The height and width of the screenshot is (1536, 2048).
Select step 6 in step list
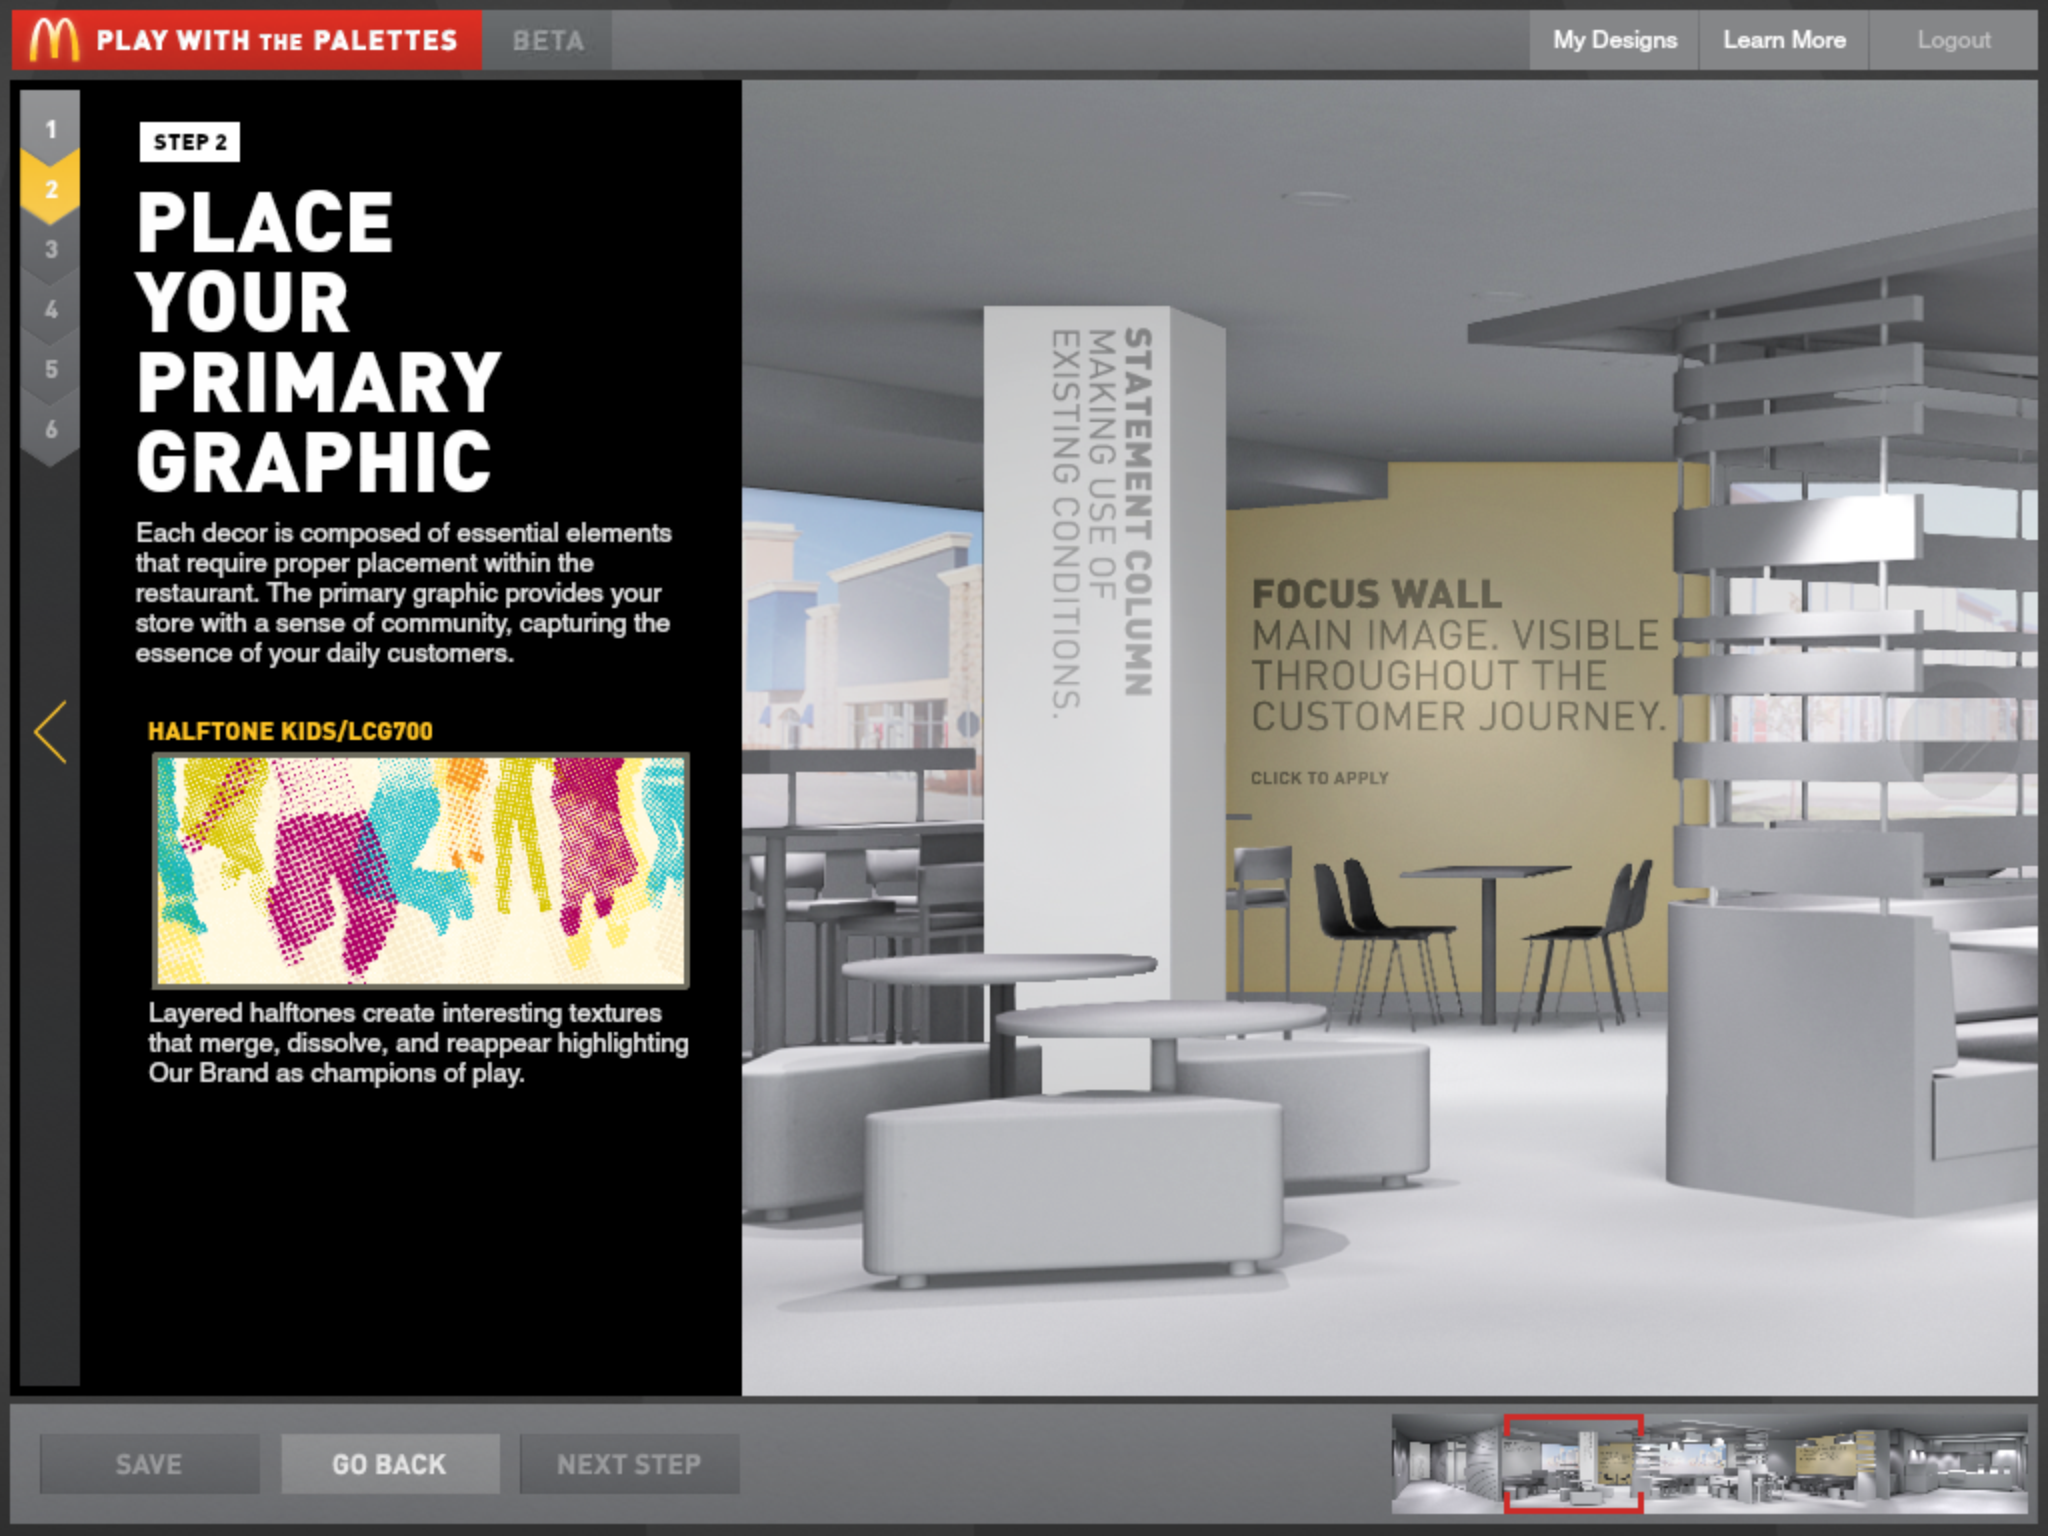51,429
